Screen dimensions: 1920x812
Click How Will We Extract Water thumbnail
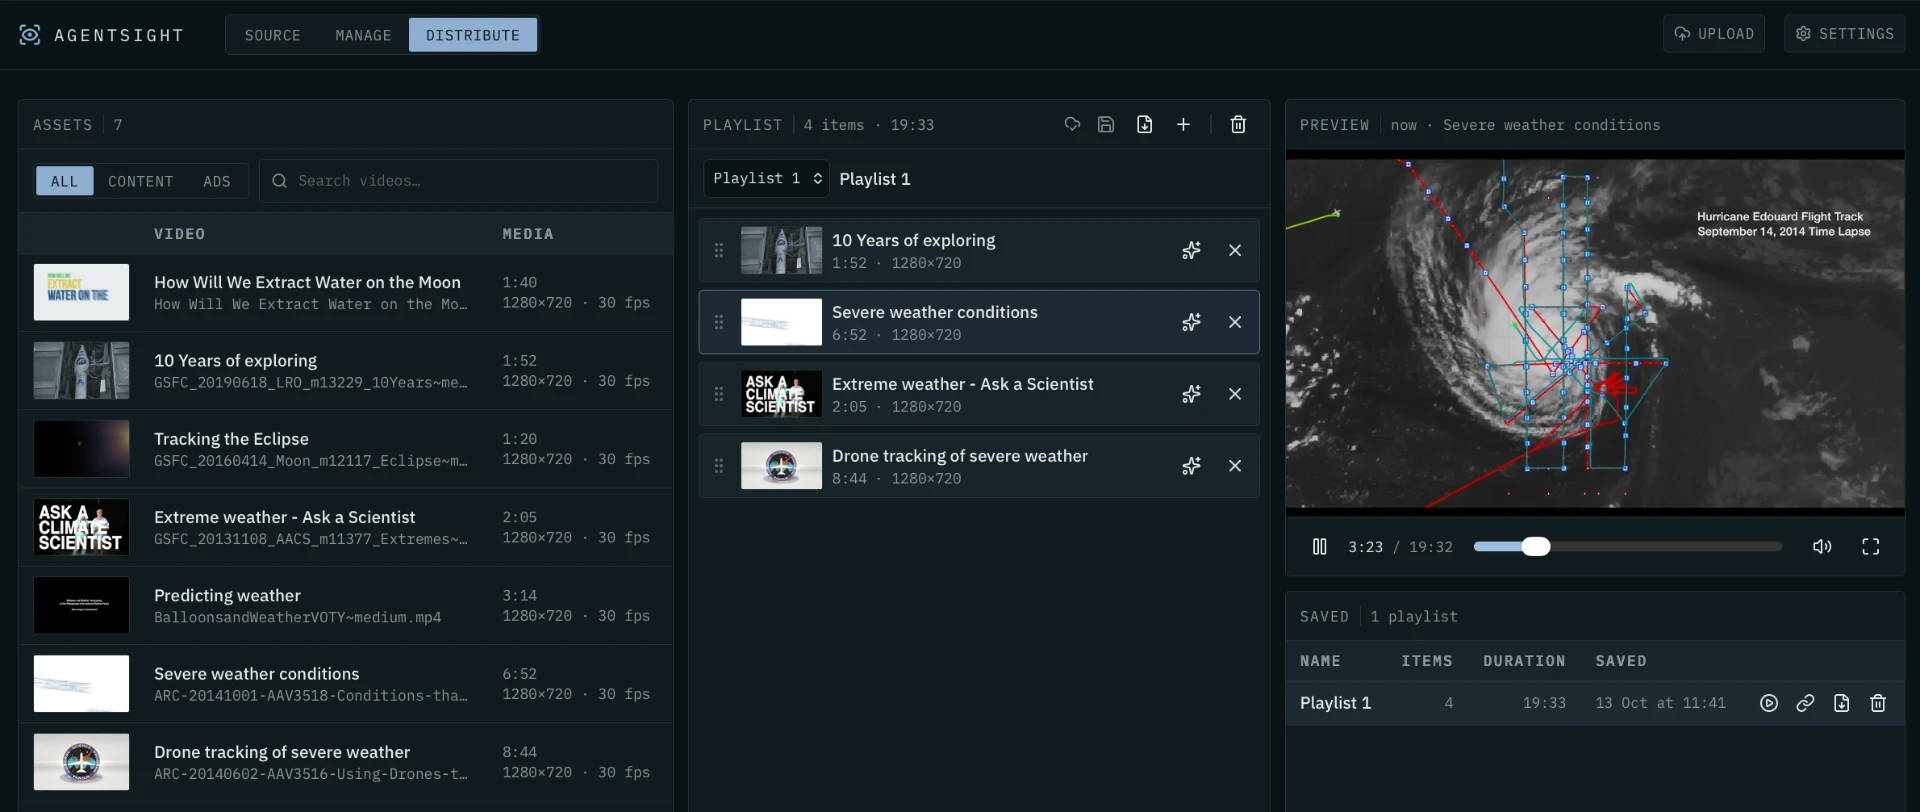(x=81, y=292)
